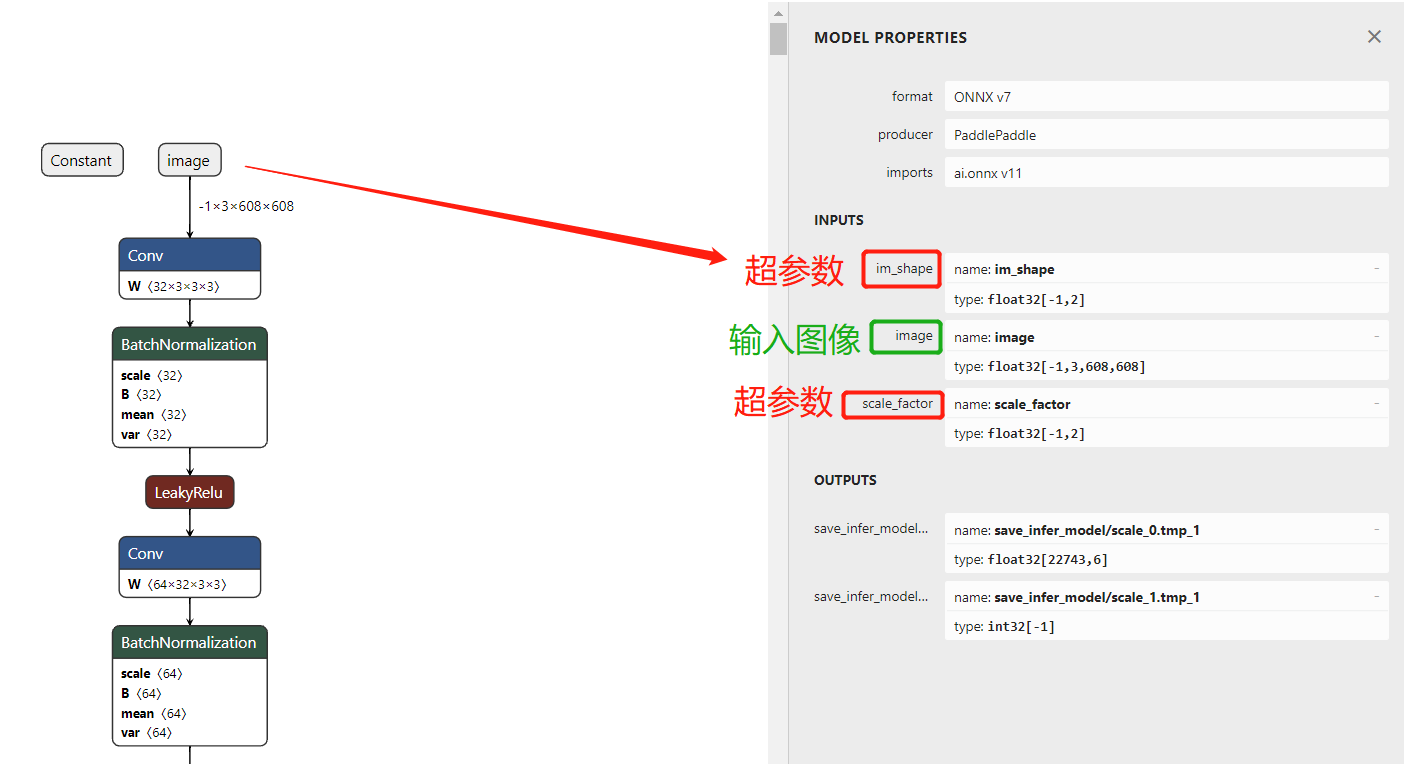Click the -1×3×608×608 edge label
This screenshot has width=1404, height=764.
[x=245, y=206]
